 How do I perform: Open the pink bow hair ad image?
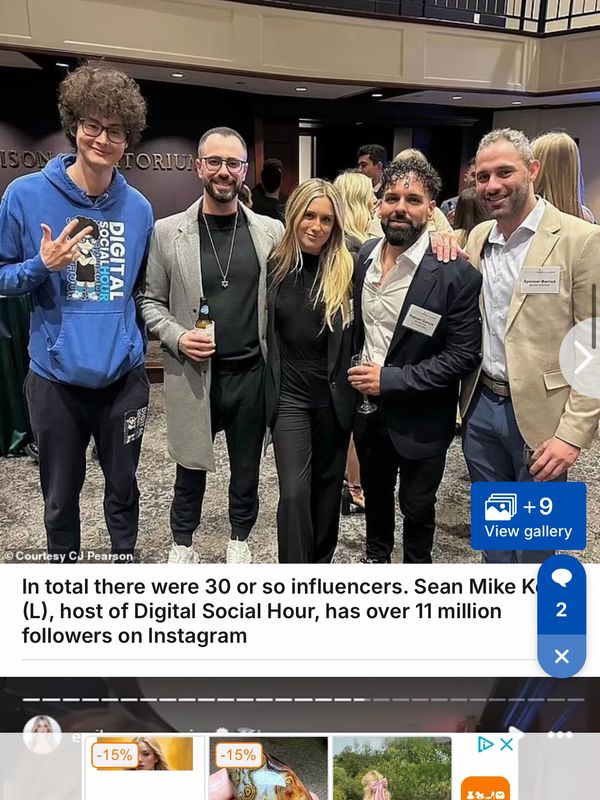pos(392,768)
